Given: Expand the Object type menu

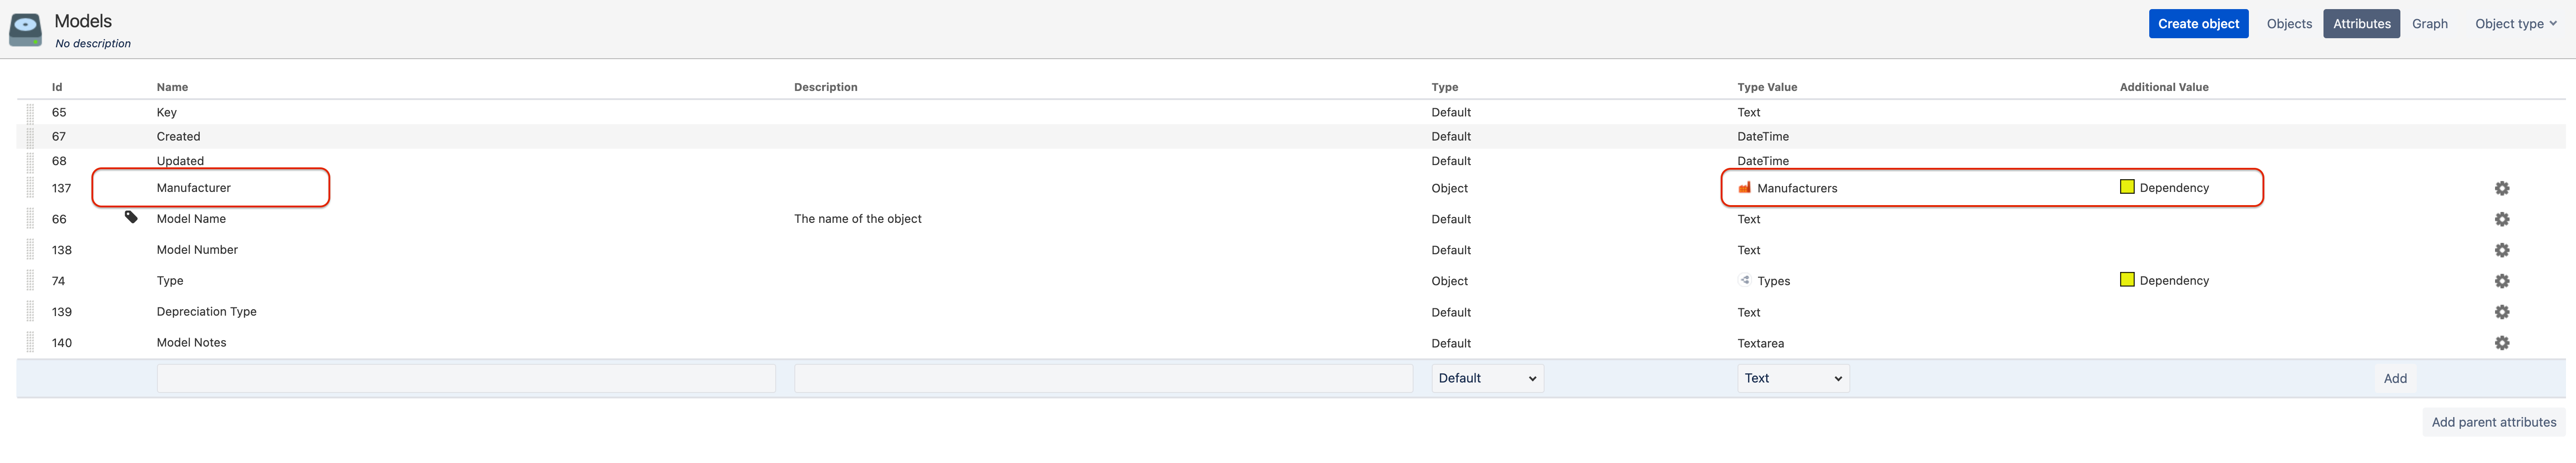Looking at the screenshot, I should click(x=2515, y=24).
